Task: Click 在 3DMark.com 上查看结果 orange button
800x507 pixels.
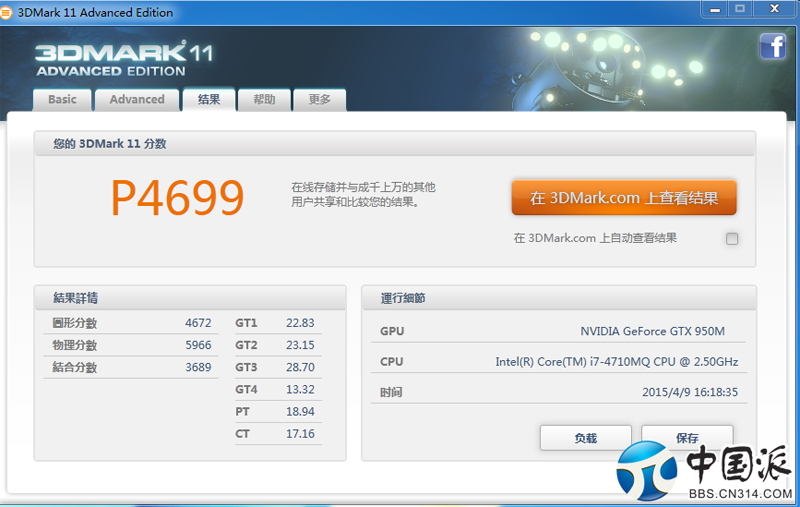Action: tap(624, 197)
